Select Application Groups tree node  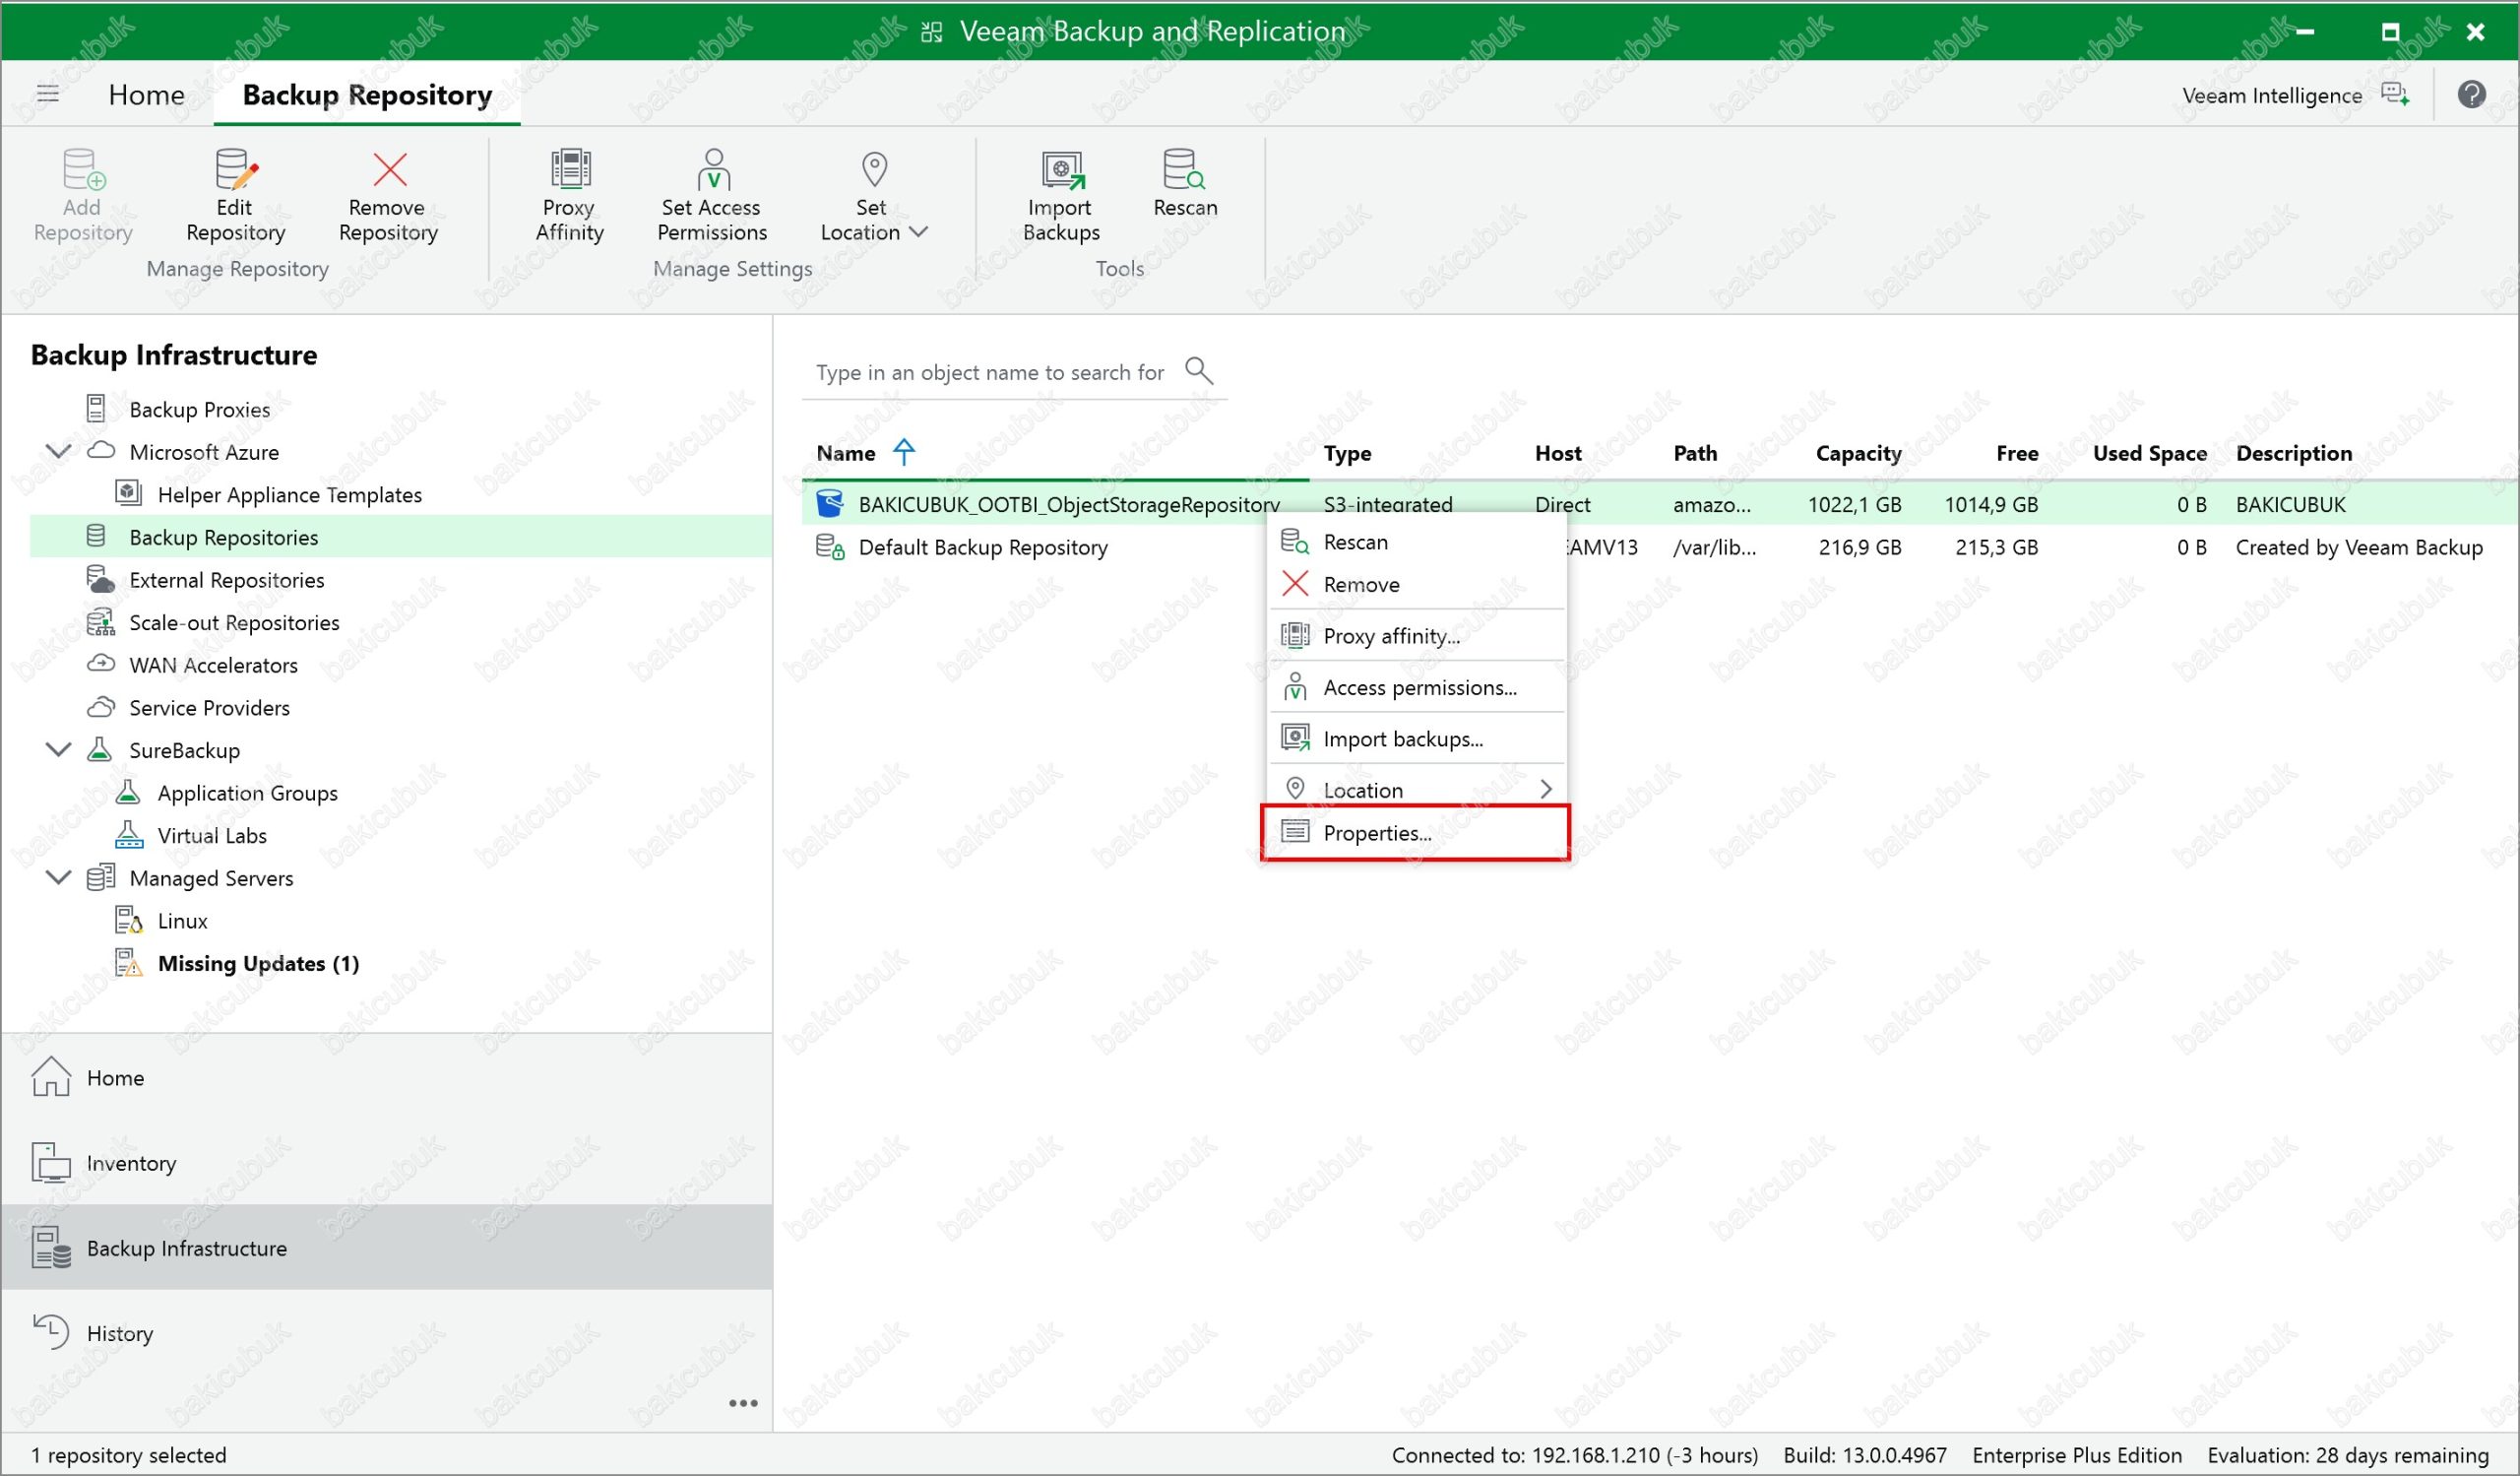[247, 792]
